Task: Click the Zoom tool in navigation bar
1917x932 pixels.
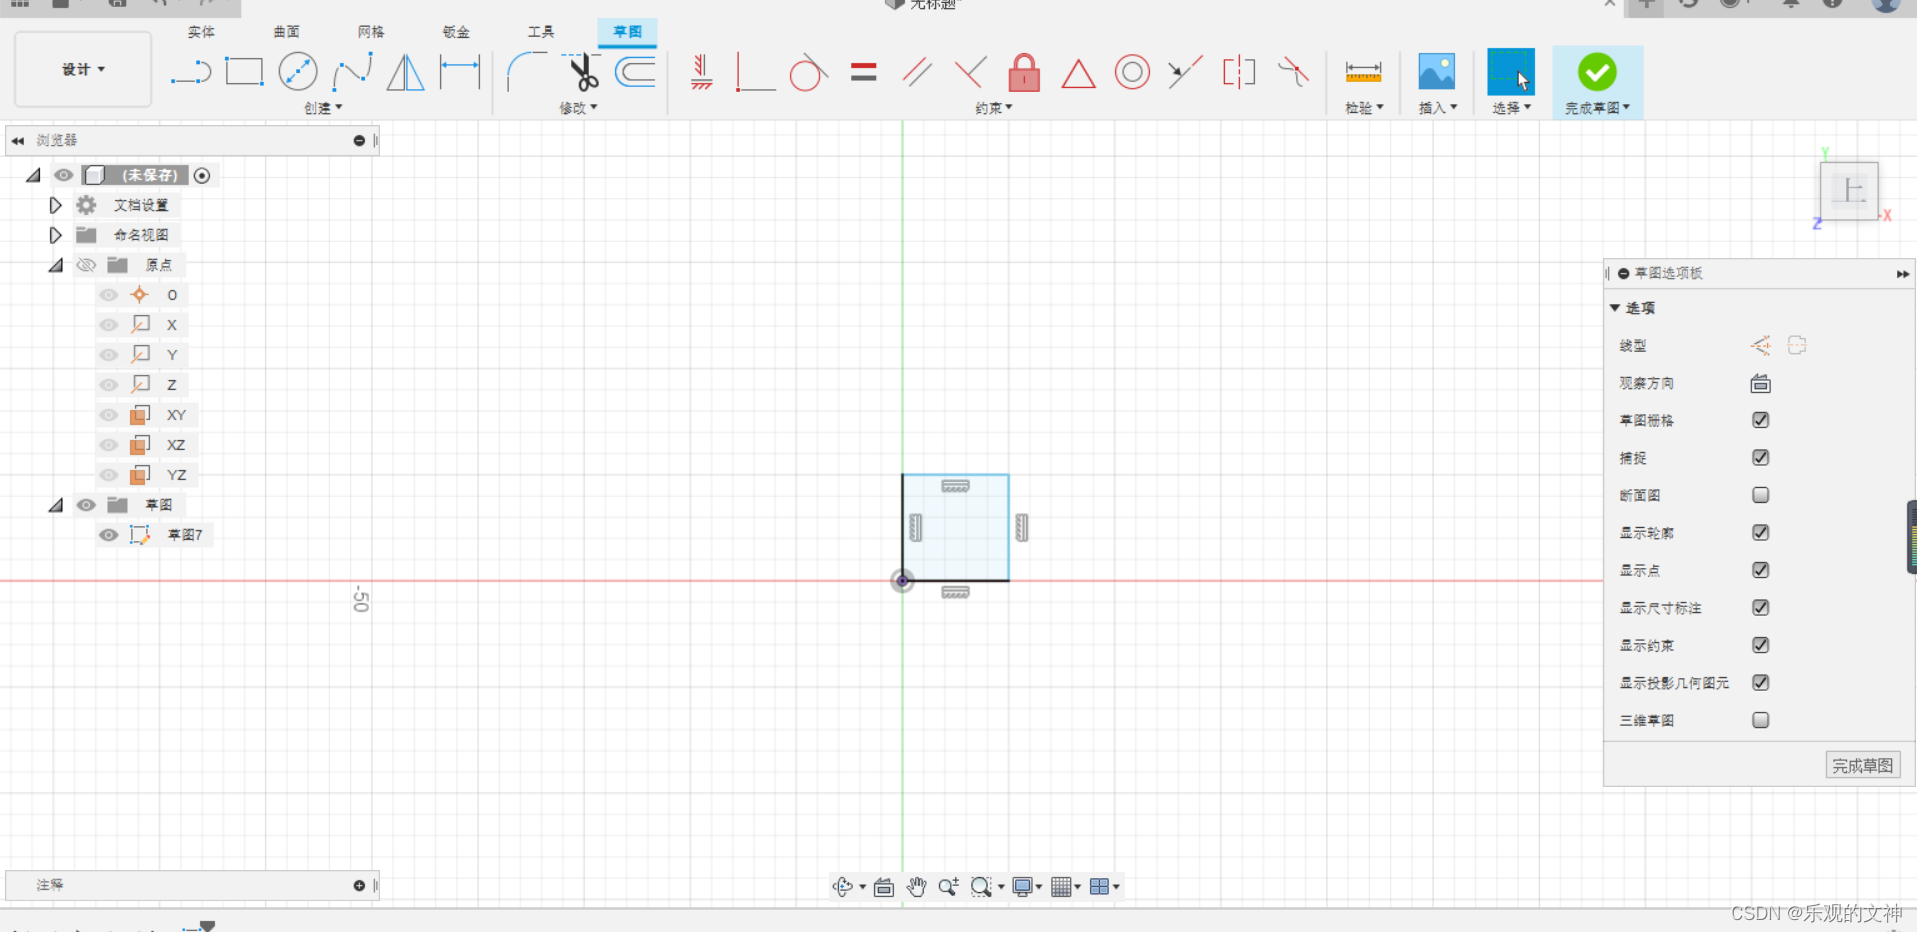Action: tap(948, 886)
